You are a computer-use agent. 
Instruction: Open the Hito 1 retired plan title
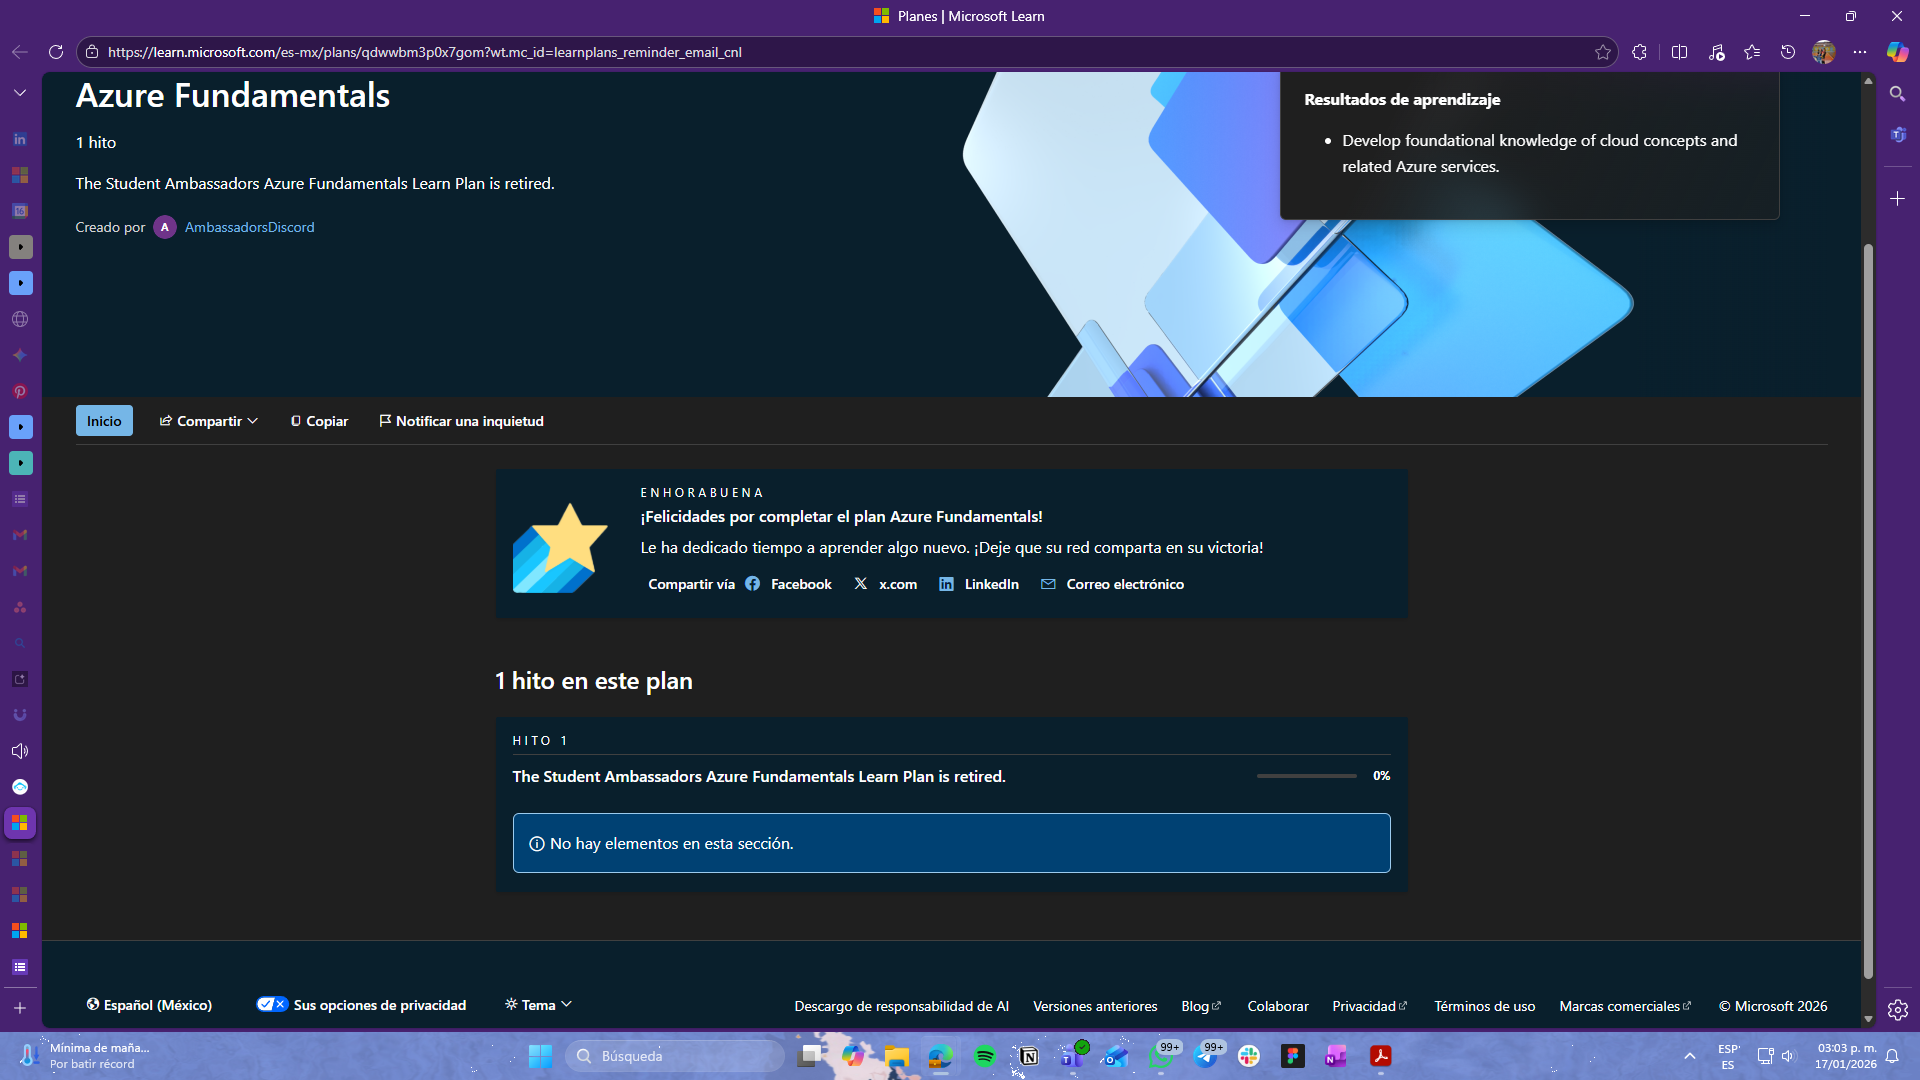pos(759,776)
